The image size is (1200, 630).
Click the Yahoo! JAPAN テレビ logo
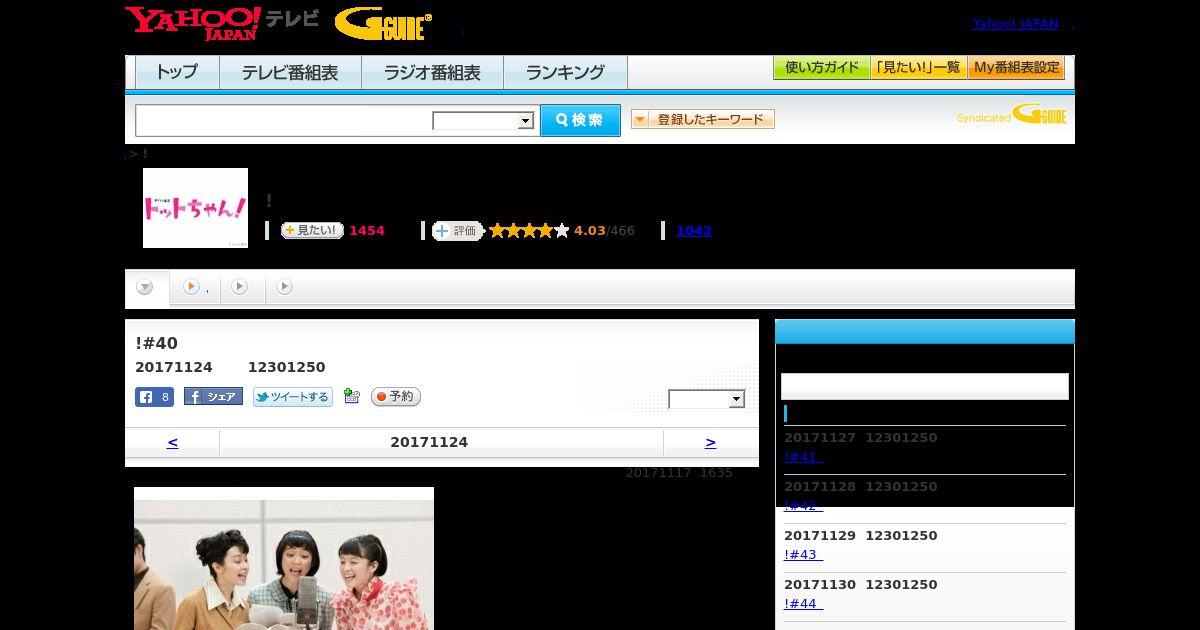[222, 23]
